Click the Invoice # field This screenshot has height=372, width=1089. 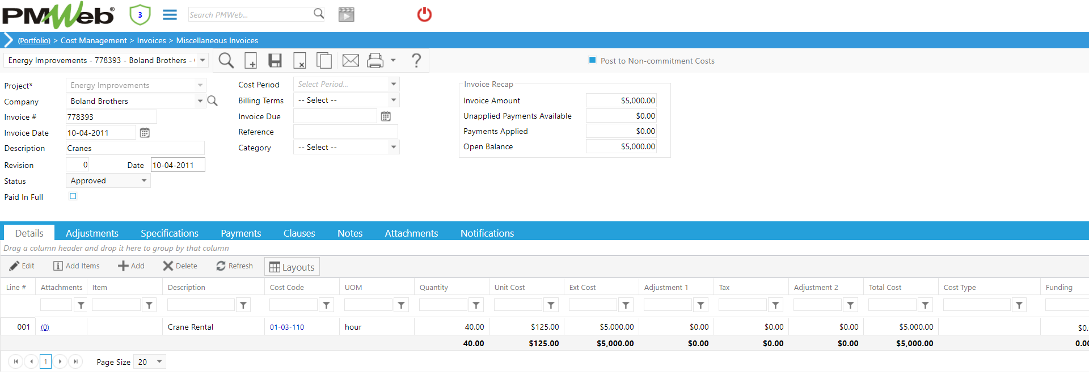click(x=112, y=117)
